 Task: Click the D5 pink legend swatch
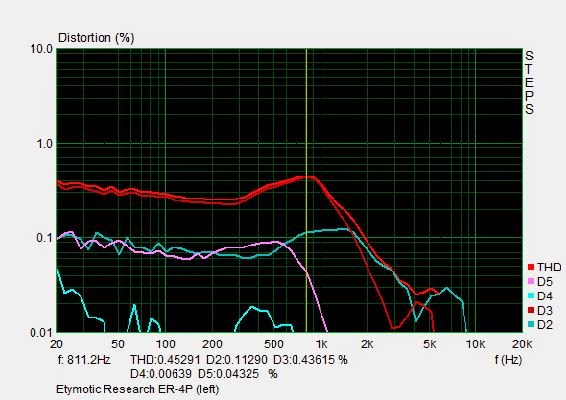(531, 282)
